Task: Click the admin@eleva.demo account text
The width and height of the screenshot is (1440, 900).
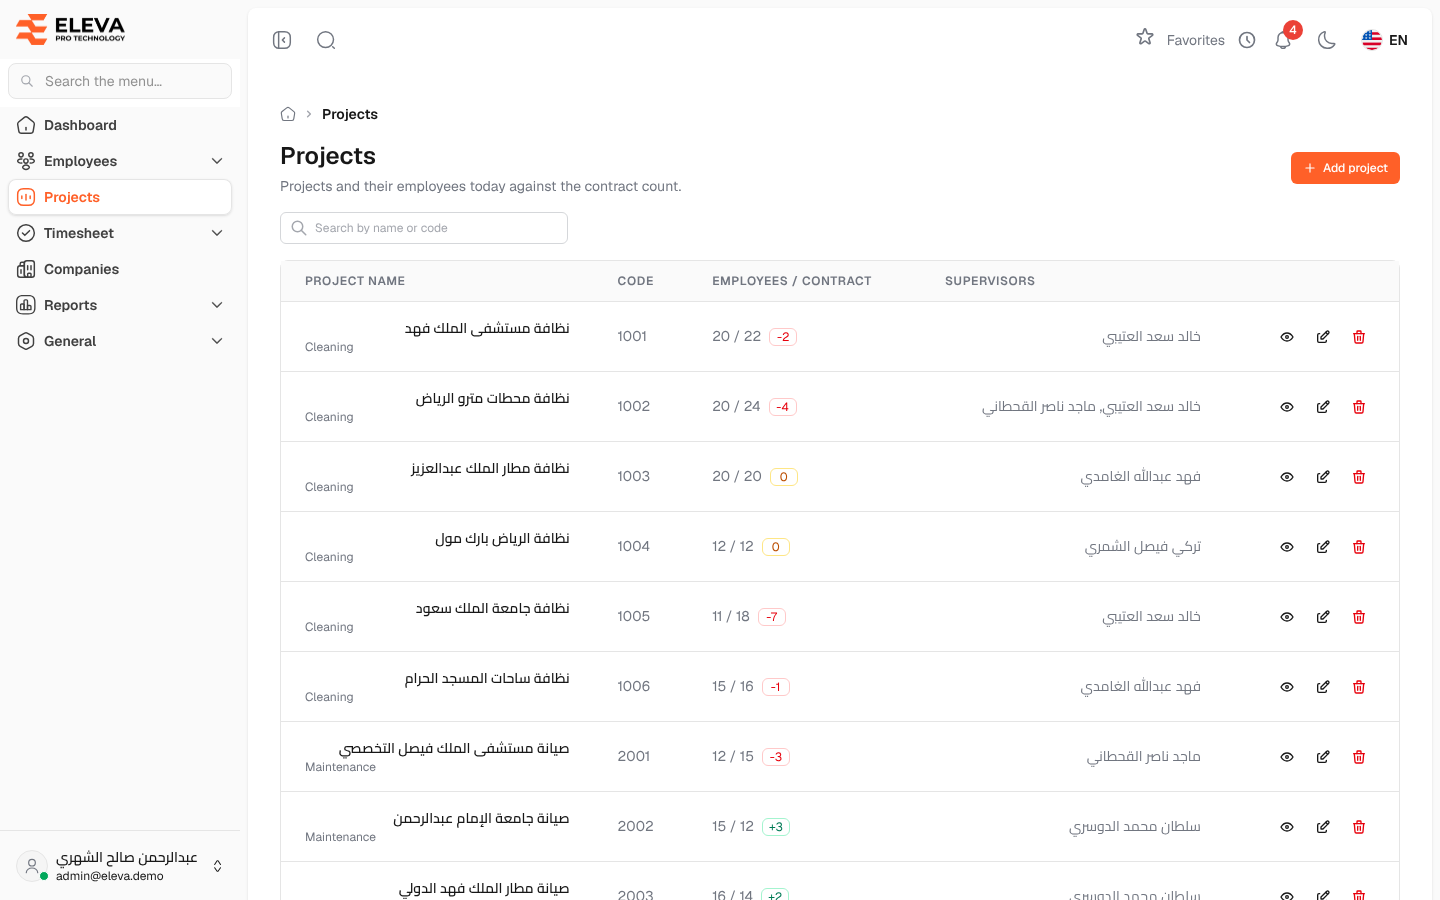Action: [110, 876]
